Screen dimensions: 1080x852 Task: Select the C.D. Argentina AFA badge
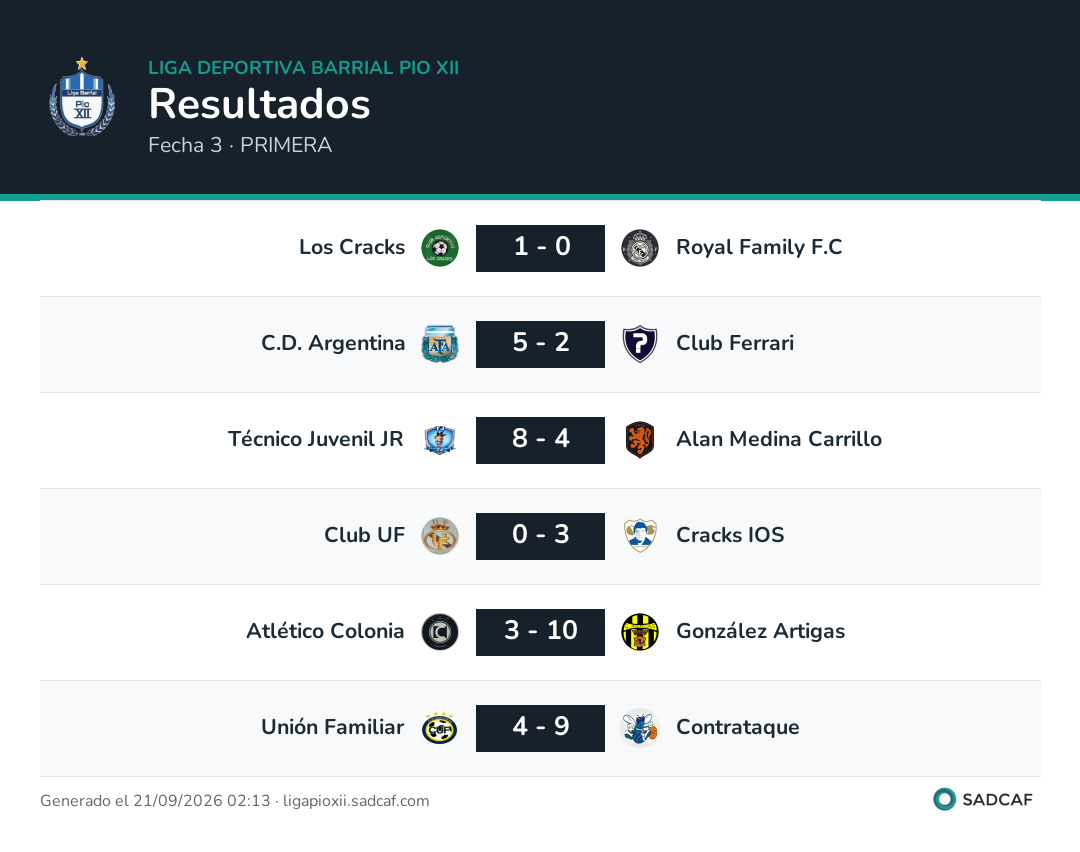(439, 344)
